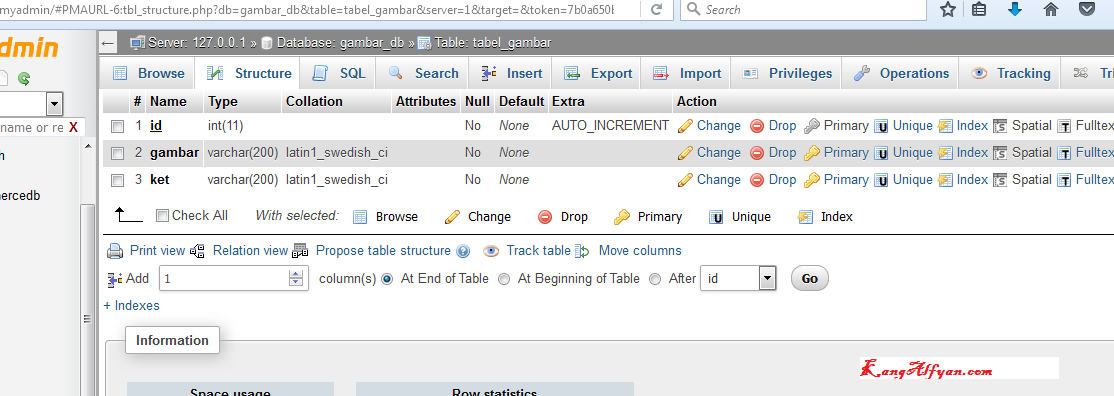Click number of columns spinner arrows
This screenshot has width=1114, height=396.
[x=296, y=279]
